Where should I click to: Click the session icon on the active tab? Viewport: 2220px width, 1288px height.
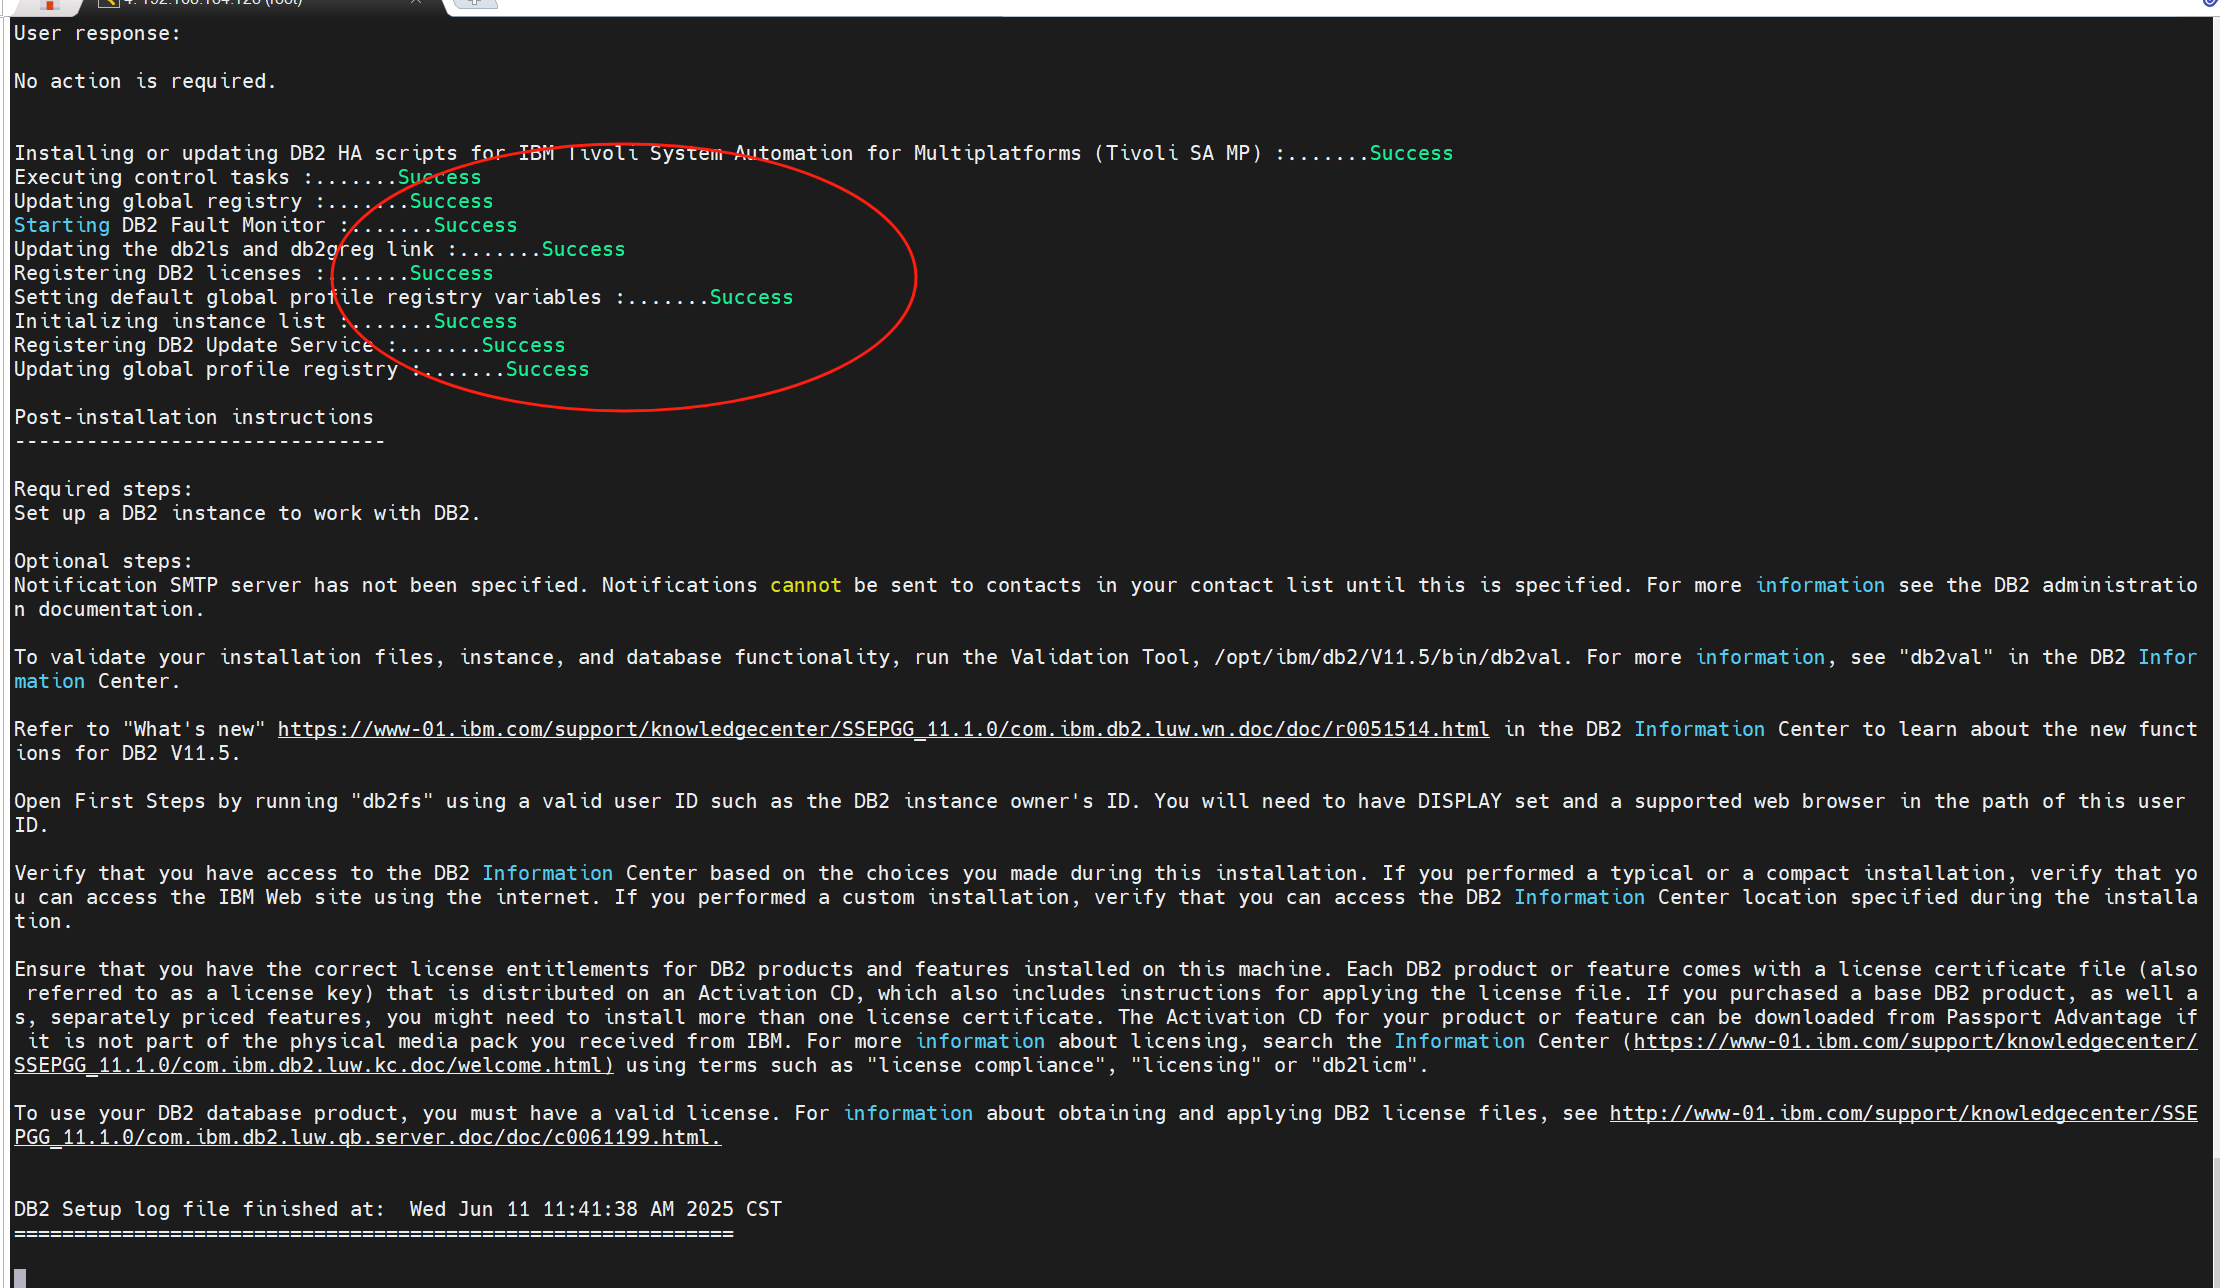pyautogui.click(x=108, y=3)
